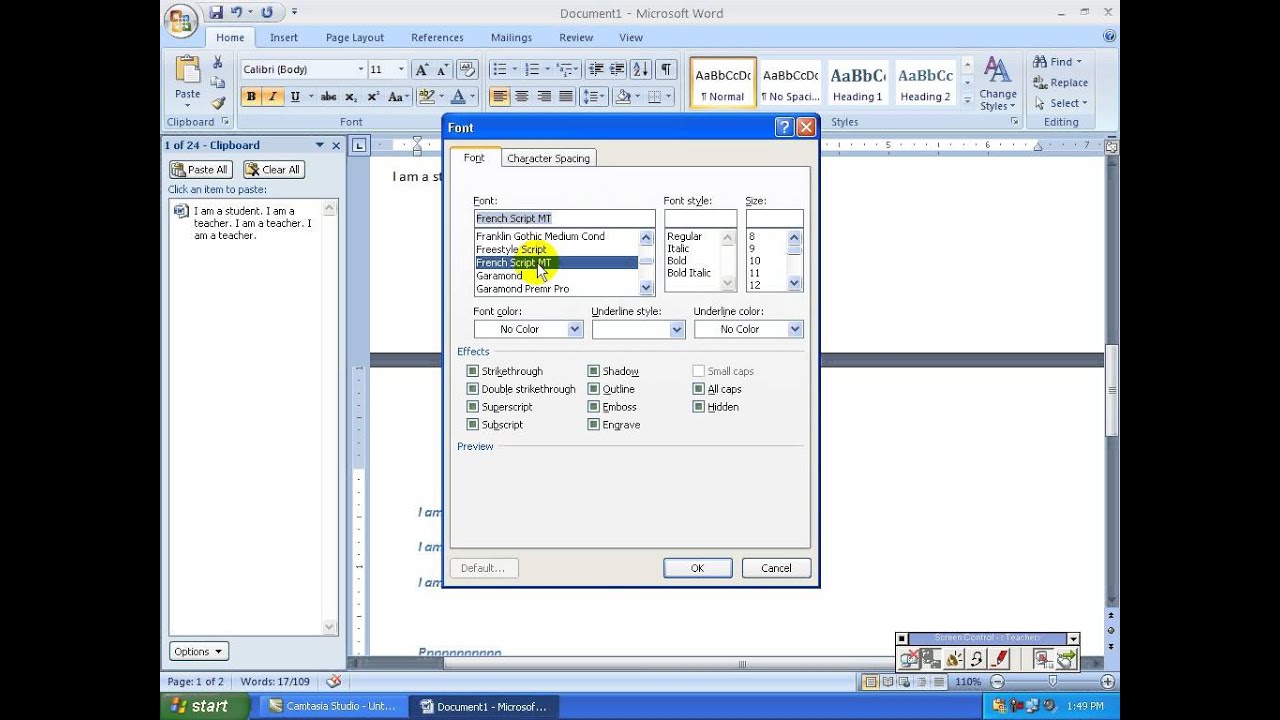Toggle Show/Hide paragraph marks icon
Screen dimensions: 1280x720
pos(665,69)
